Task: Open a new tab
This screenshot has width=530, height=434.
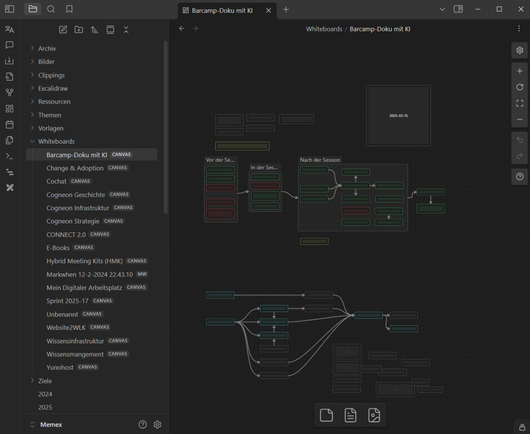Action: (x=286, y=9)
